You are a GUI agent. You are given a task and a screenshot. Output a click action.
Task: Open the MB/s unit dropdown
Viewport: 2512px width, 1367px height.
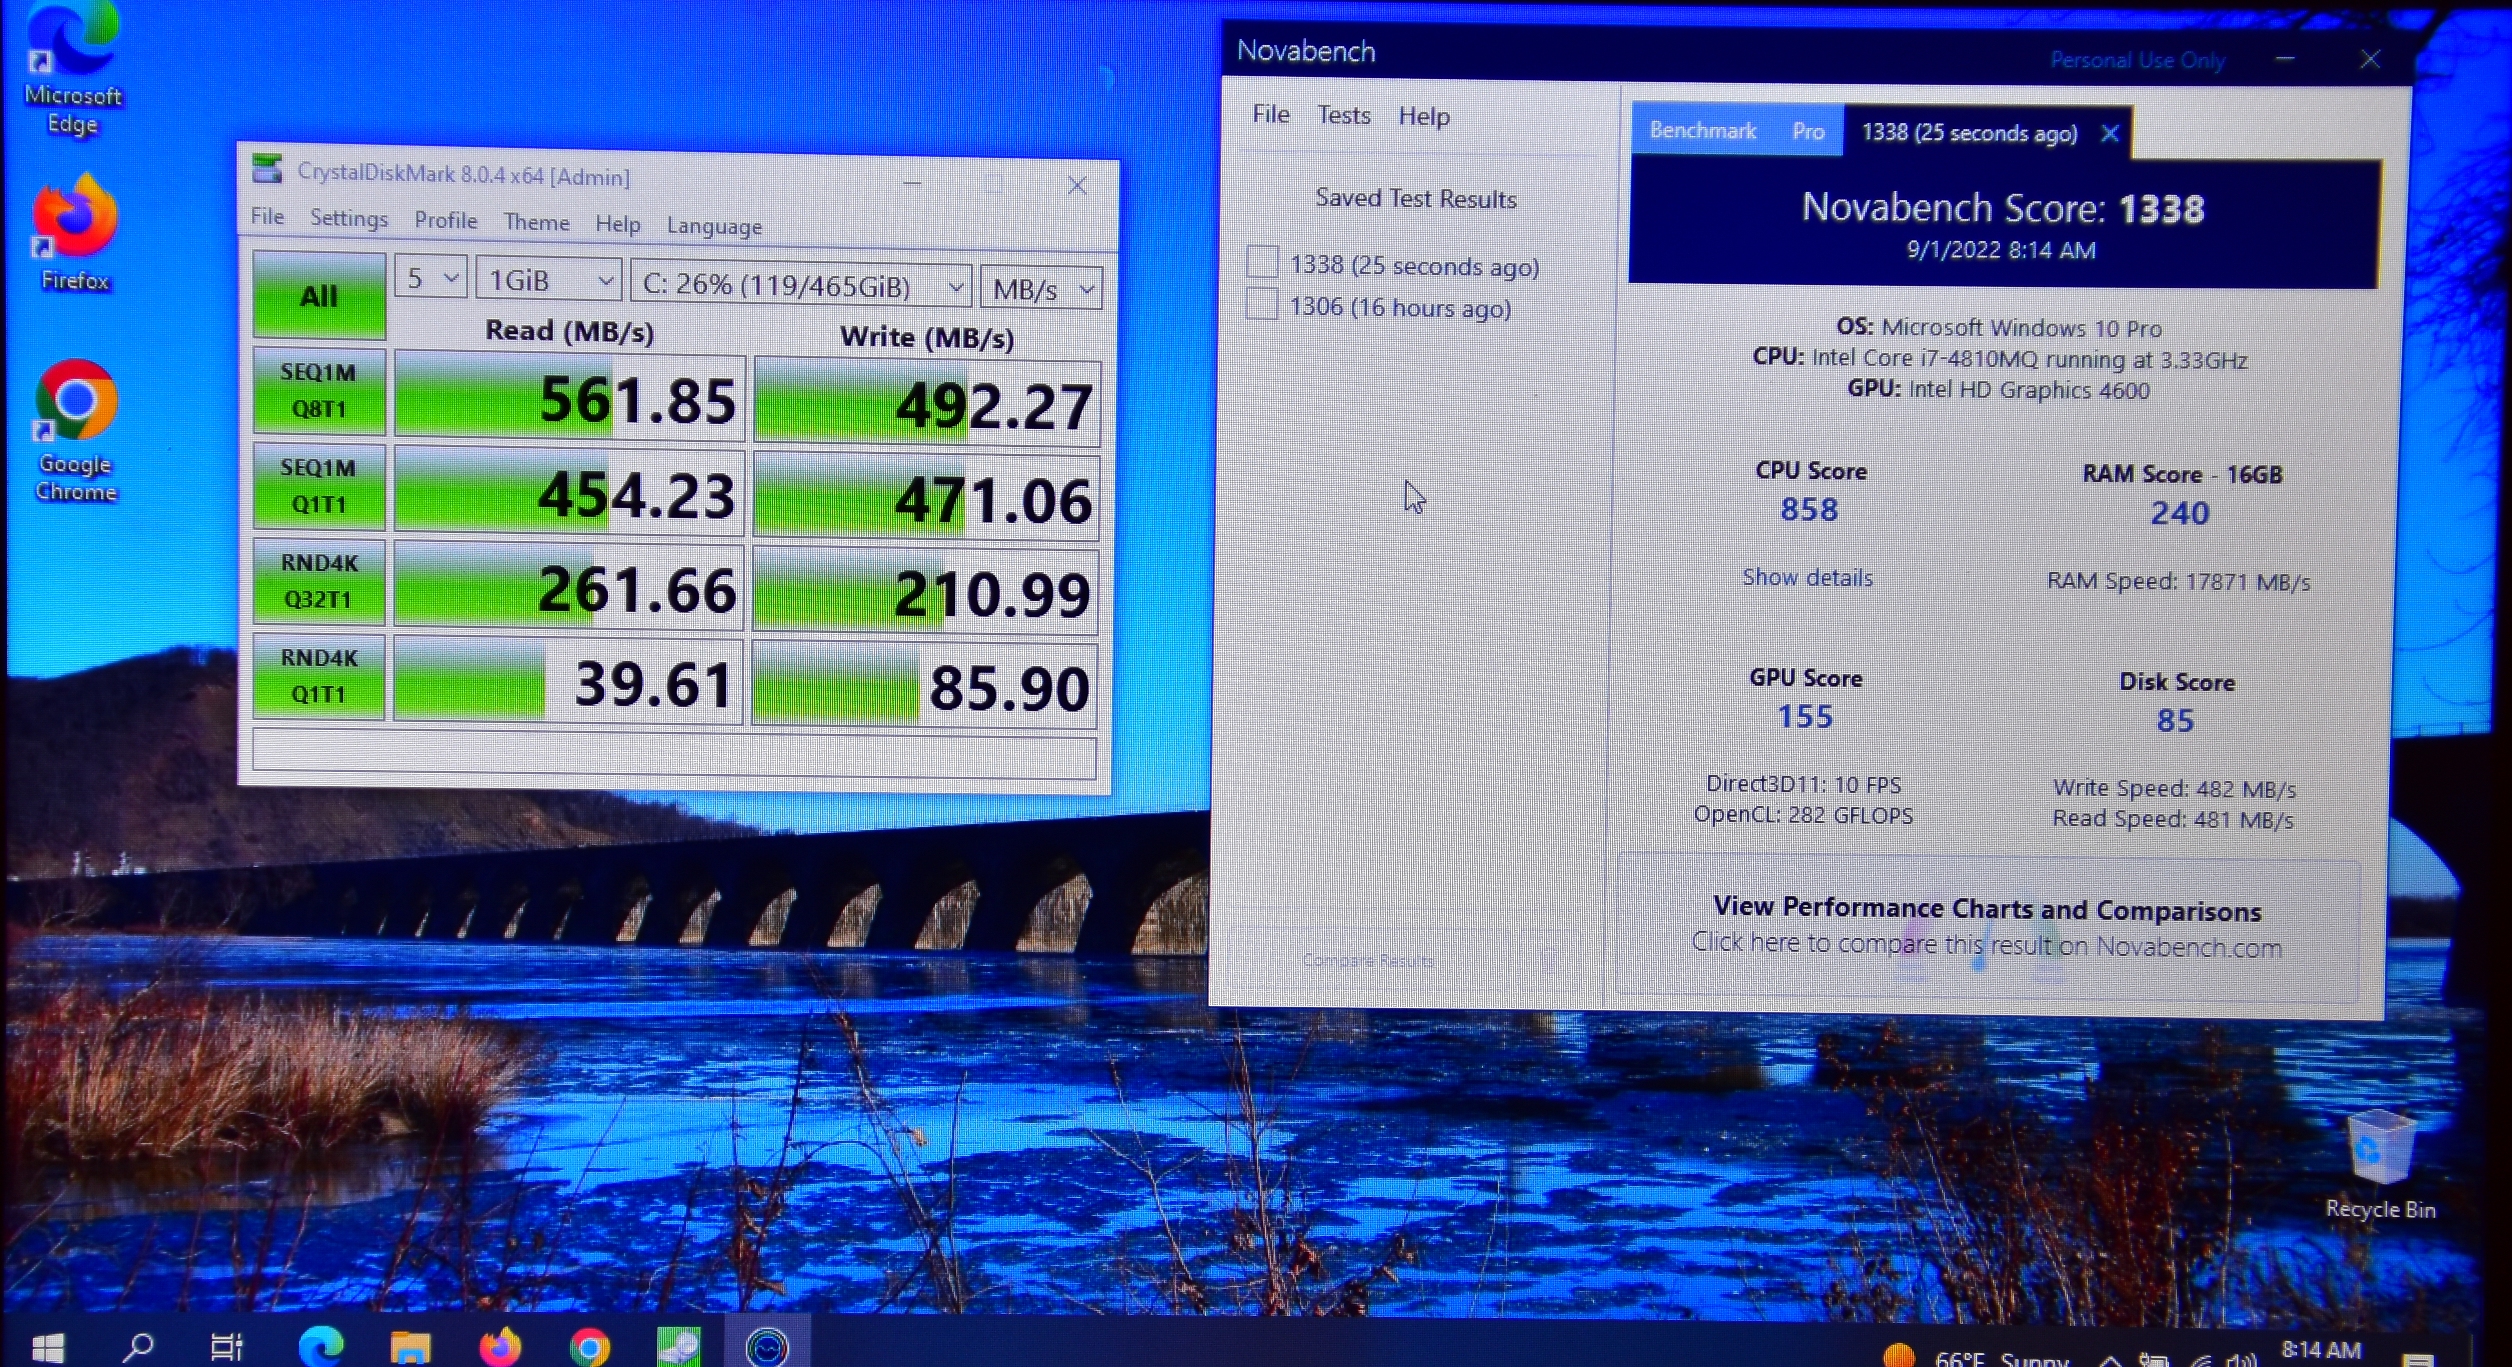(1042, 289)
